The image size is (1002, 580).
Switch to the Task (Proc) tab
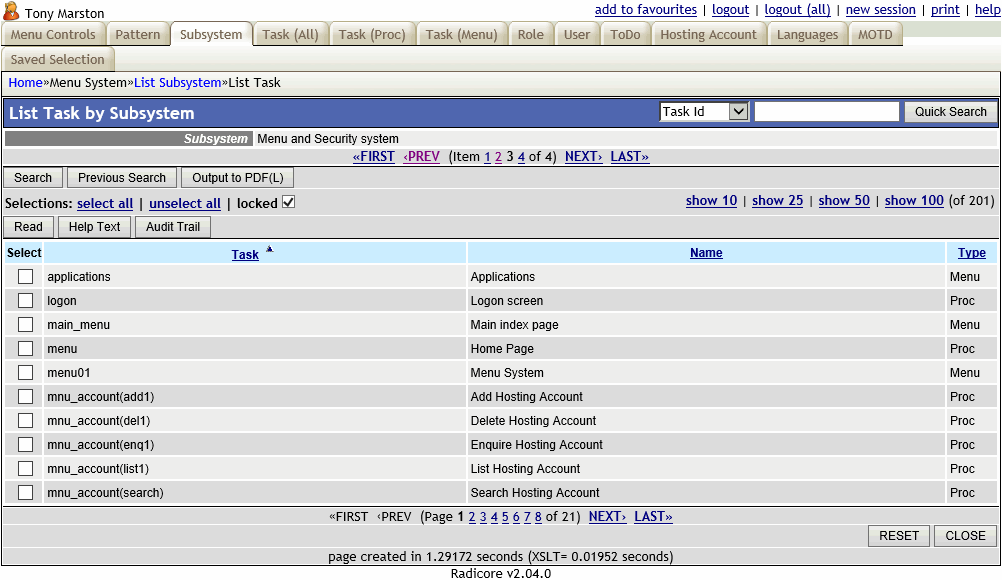[x=372, y=33]
